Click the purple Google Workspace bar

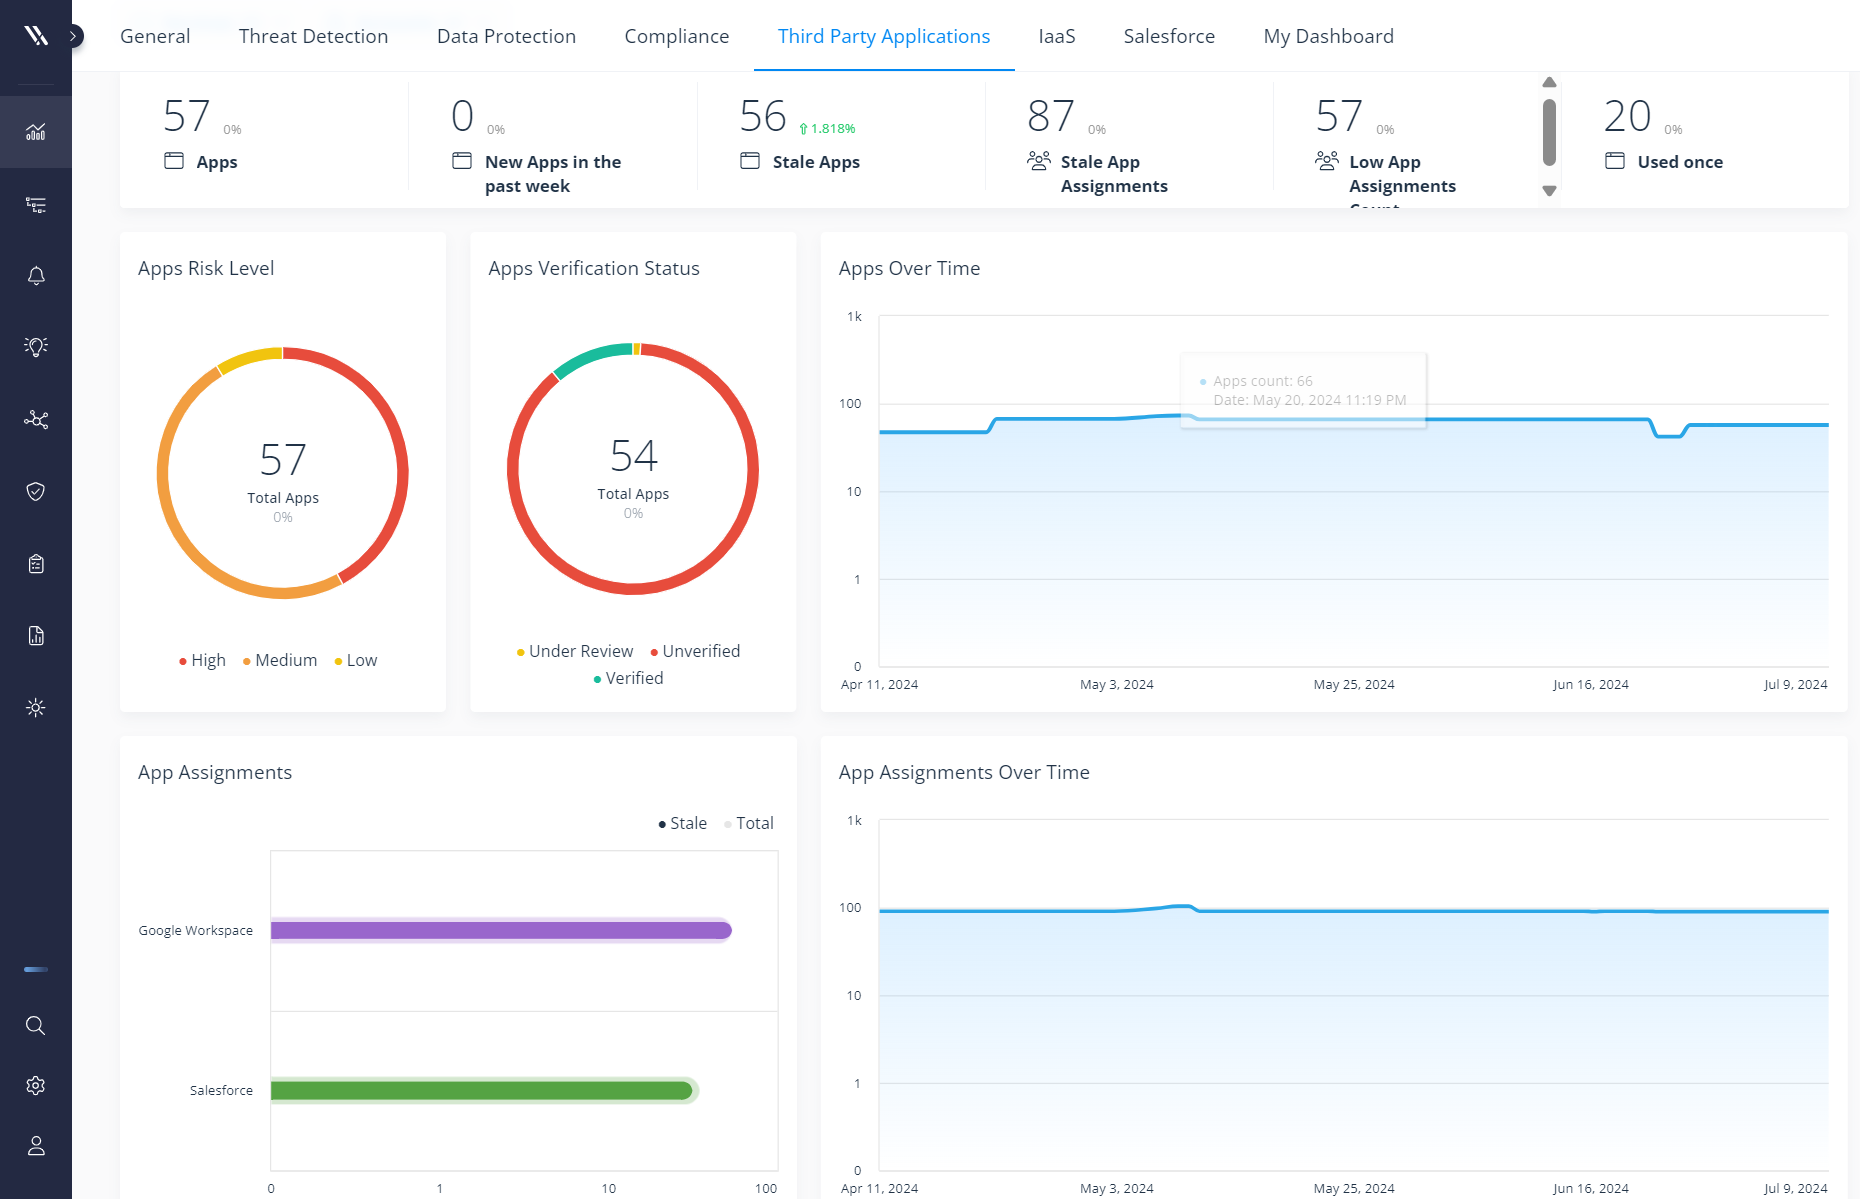(x=501, y=931)
